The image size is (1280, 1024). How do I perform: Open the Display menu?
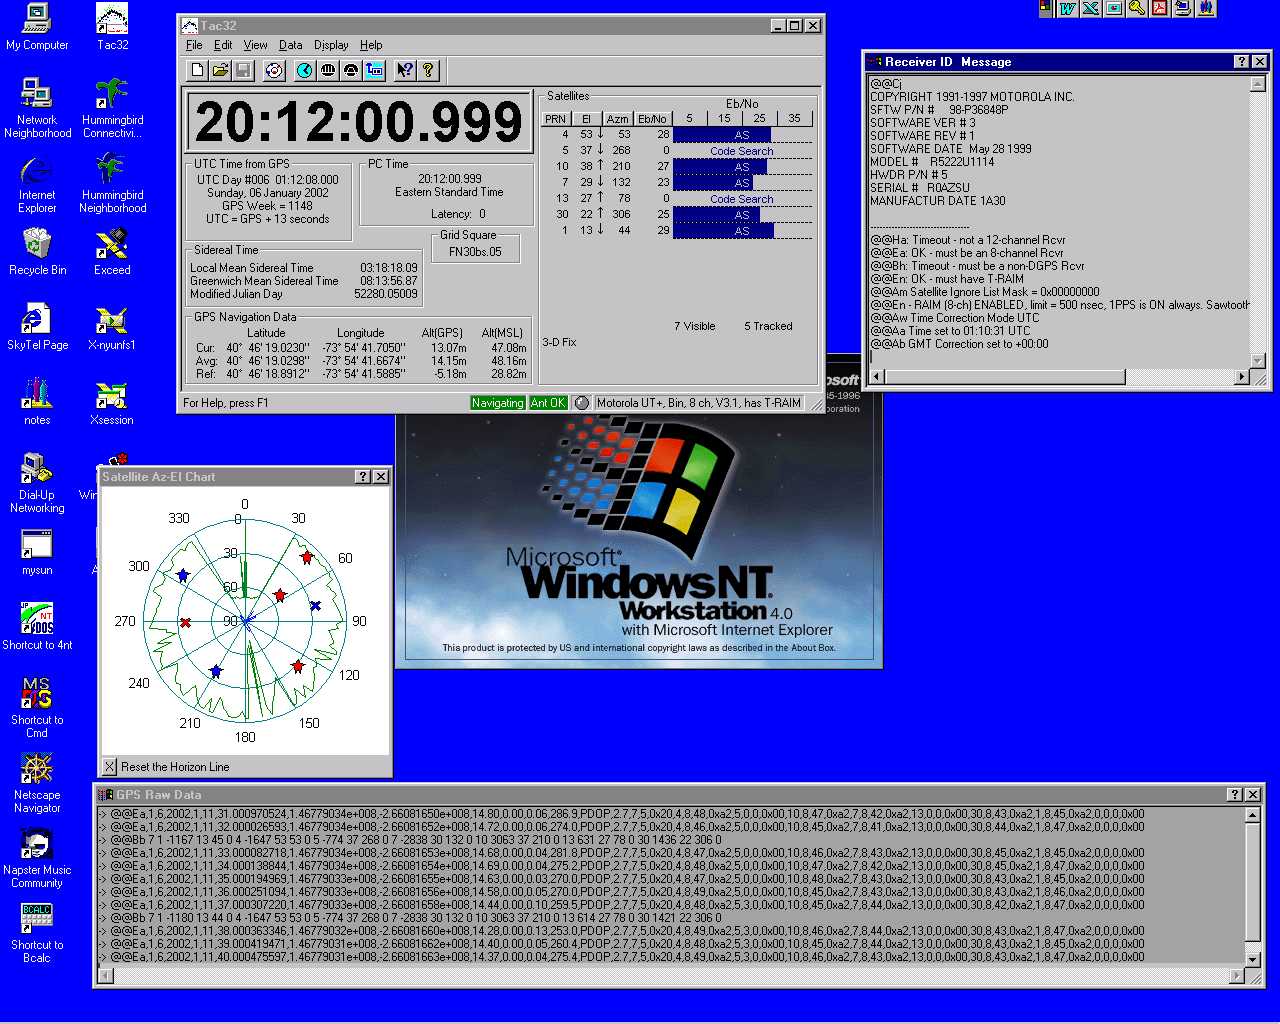tap(331, 45)
